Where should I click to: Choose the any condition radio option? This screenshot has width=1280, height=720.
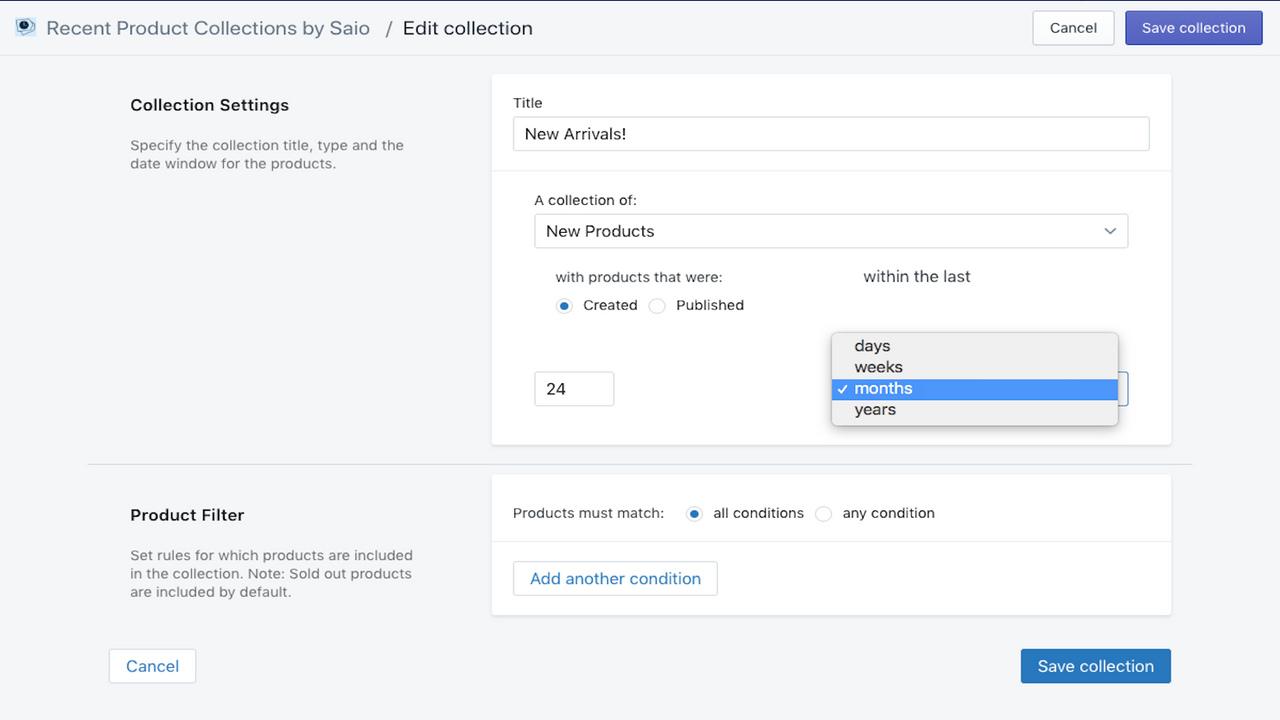click(823, 514)
